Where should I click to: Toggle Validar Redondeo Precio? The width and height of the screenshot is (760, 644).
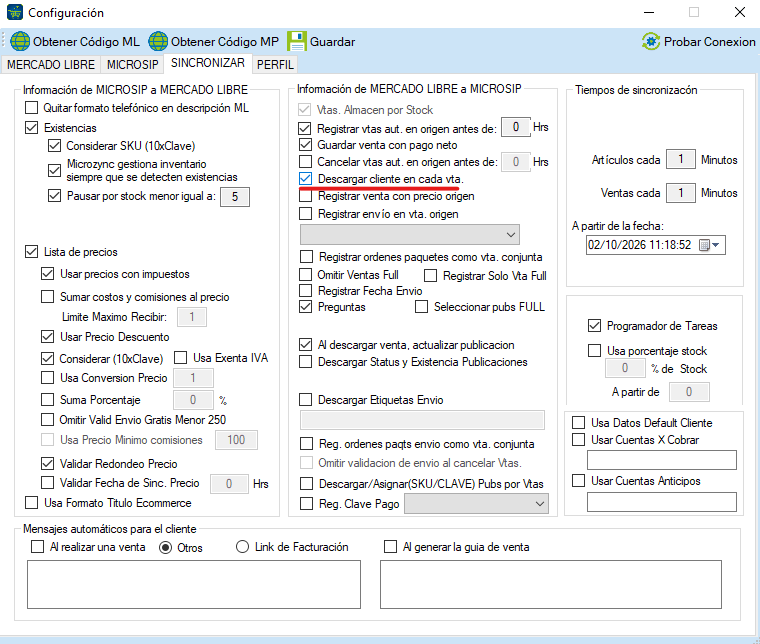[x=48, y=464]
